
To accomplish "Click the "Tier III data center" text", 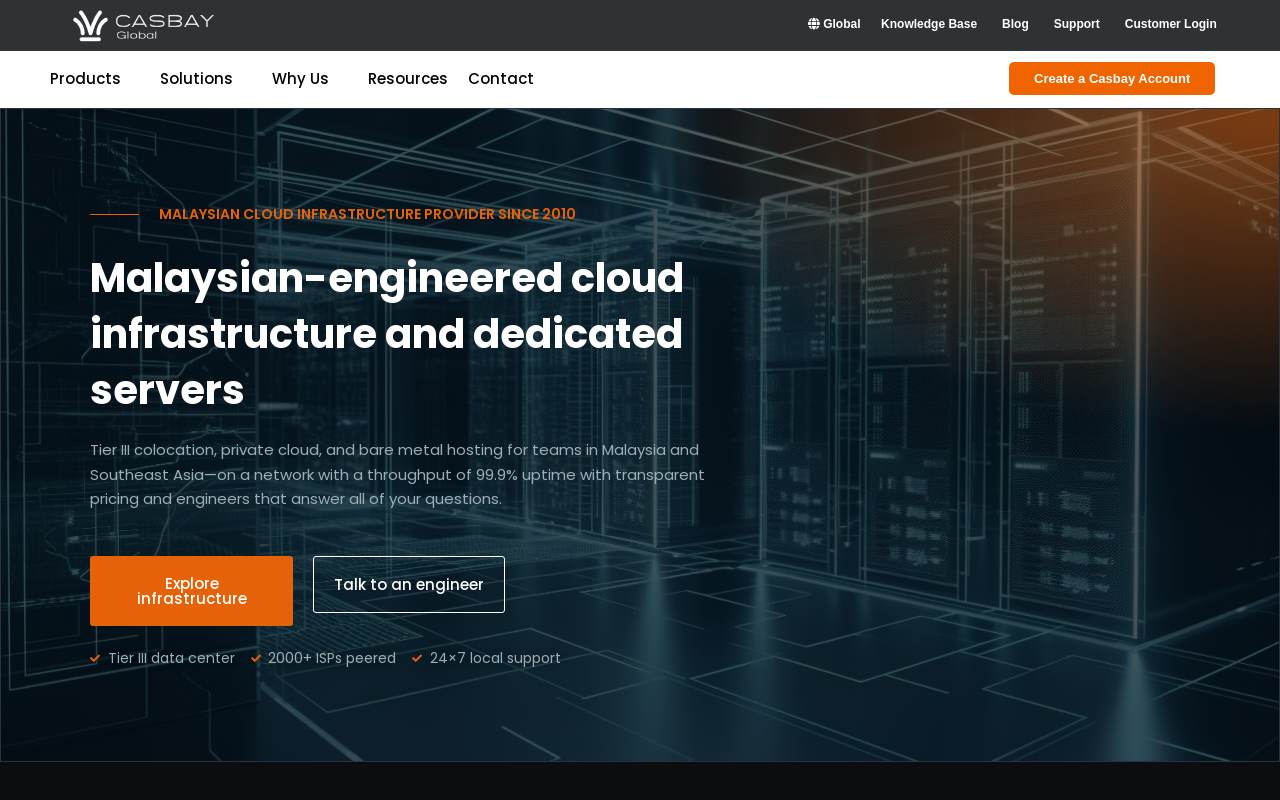I will click(x=171, y=658).
